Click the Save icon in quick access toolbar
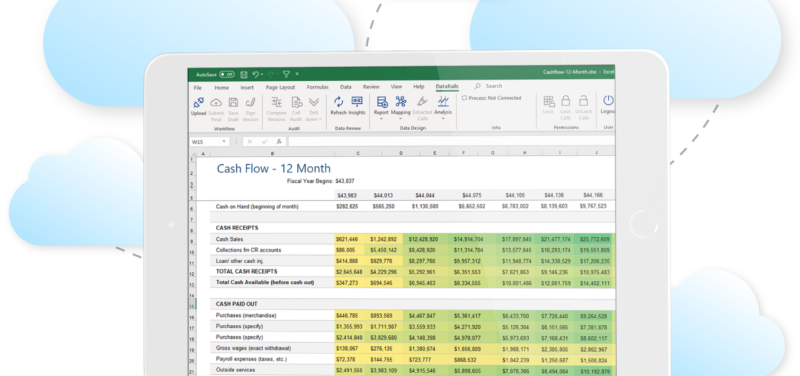 point(243,74)
